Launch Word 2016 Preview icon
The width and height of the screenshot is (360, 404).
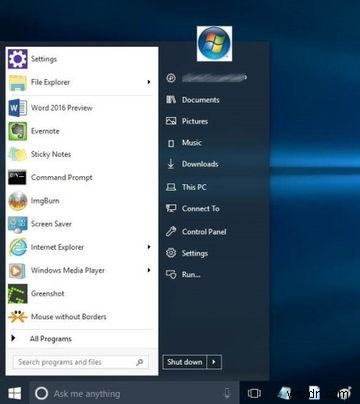[x=18, y=108]
